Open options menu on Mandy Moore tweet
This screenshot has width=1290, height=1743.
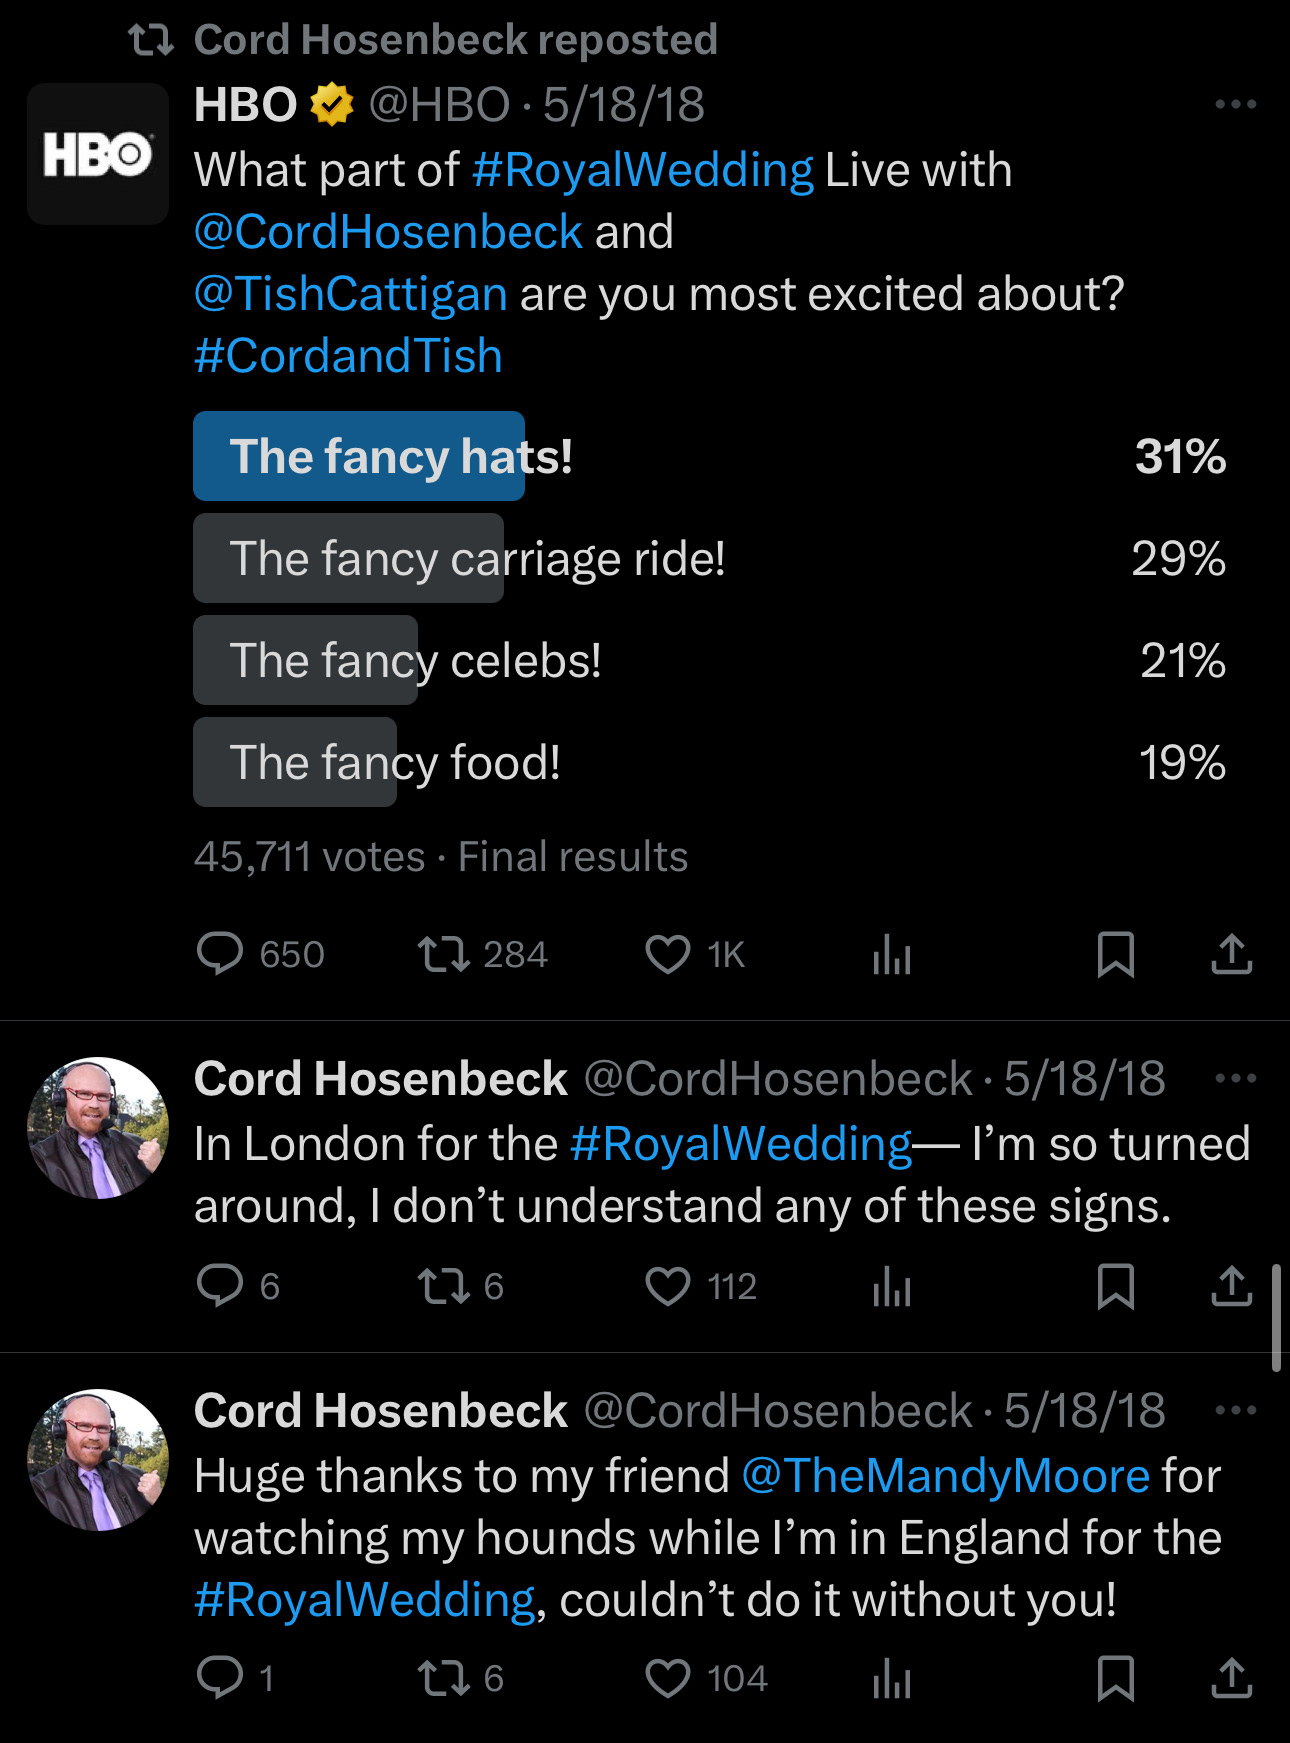1235,1410
